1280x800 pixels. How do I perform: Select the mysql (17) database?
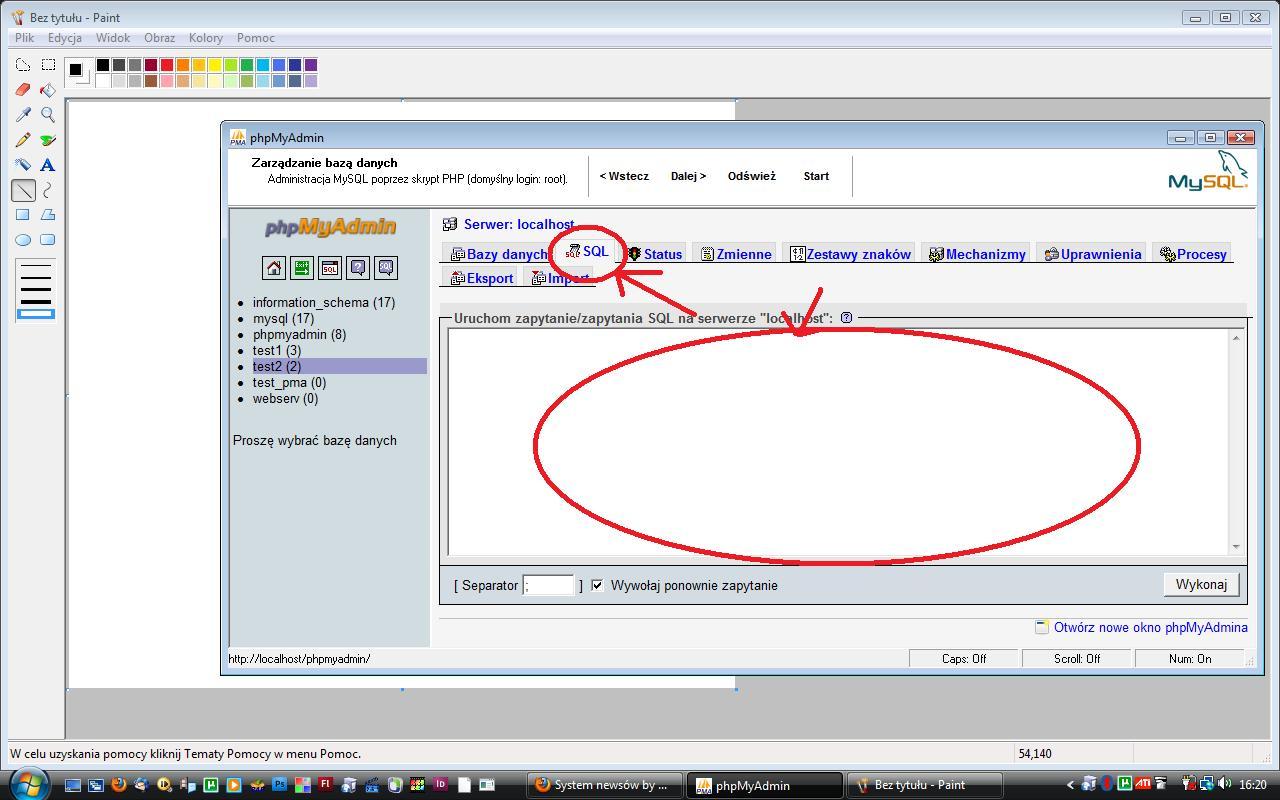(283, 318)
